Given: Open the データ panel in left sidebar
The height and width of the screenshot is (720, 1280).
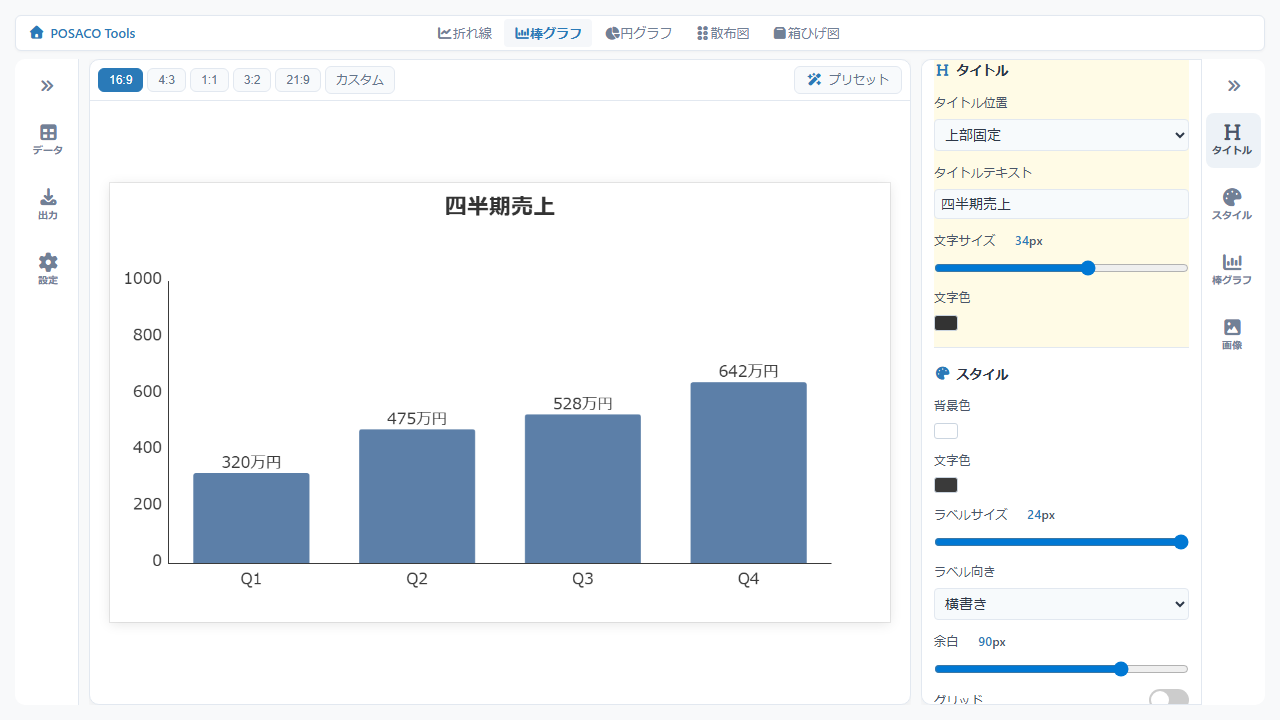Looking at the screenshot, I should pyautogui.click(x=47, y=139).
